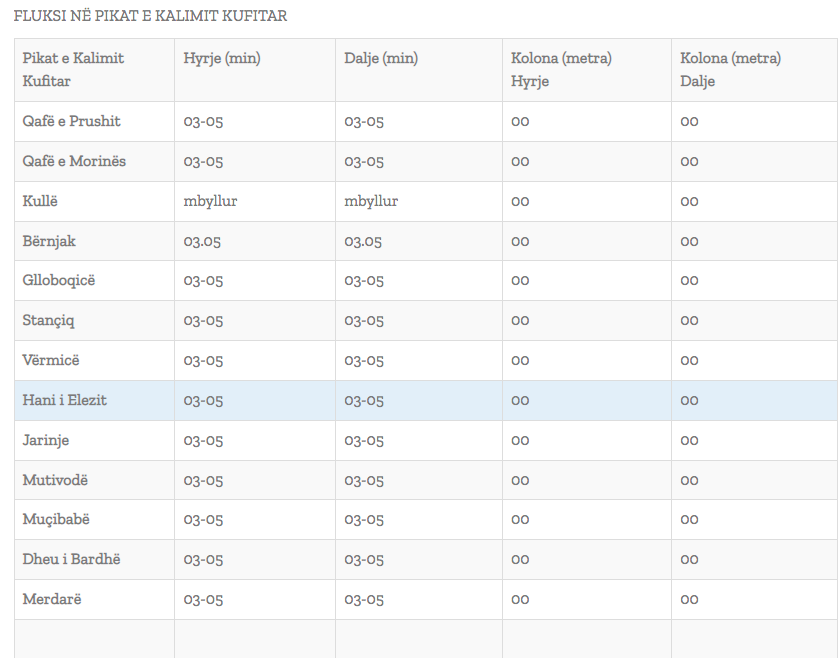Select the Muçibabë crossing name
840x658 pixels.
[x=56, y=519]
